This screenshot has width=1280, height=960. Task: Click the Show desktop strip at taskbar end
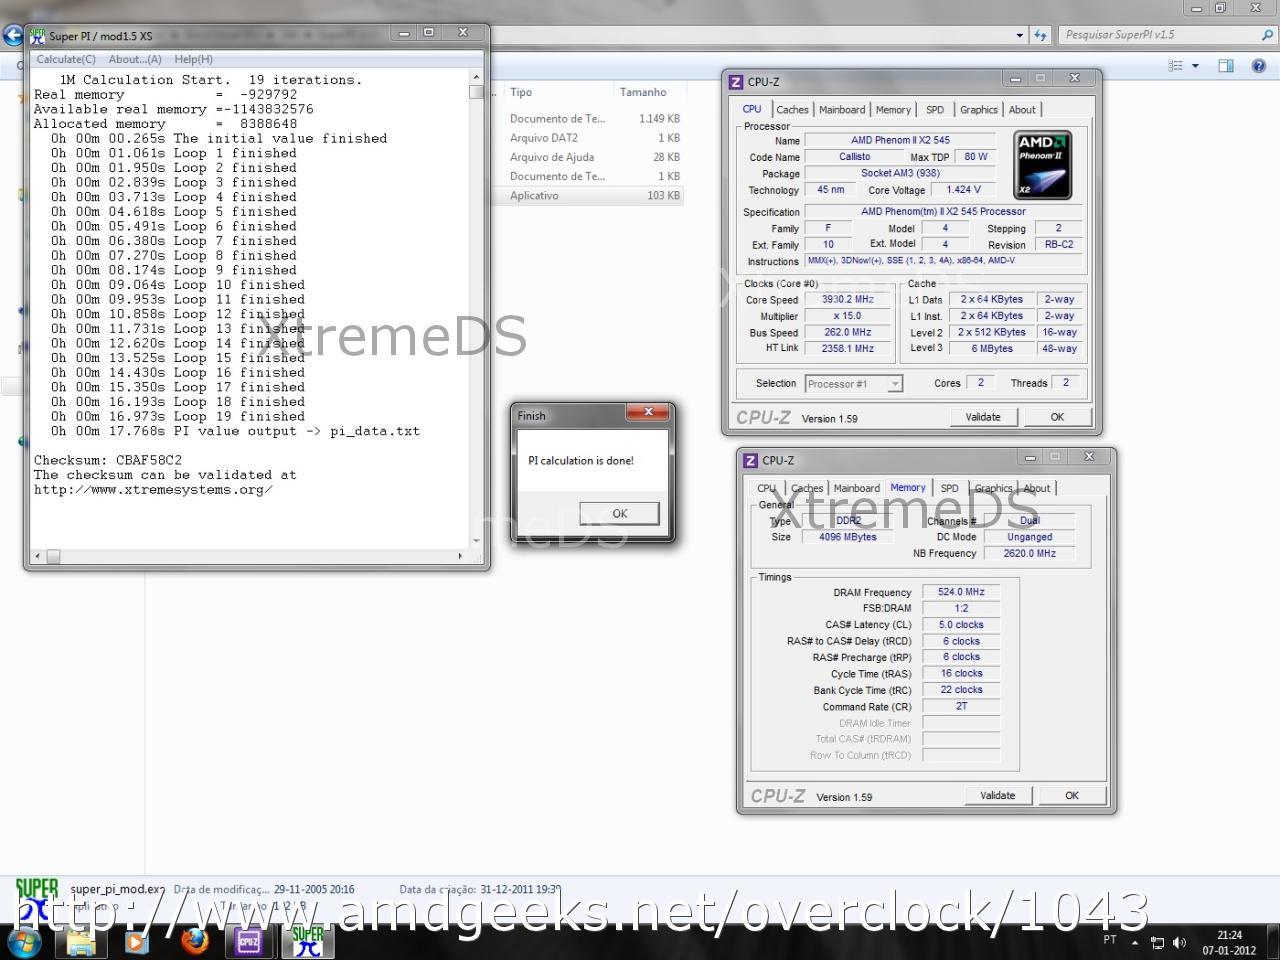(x=1273, y=942)
